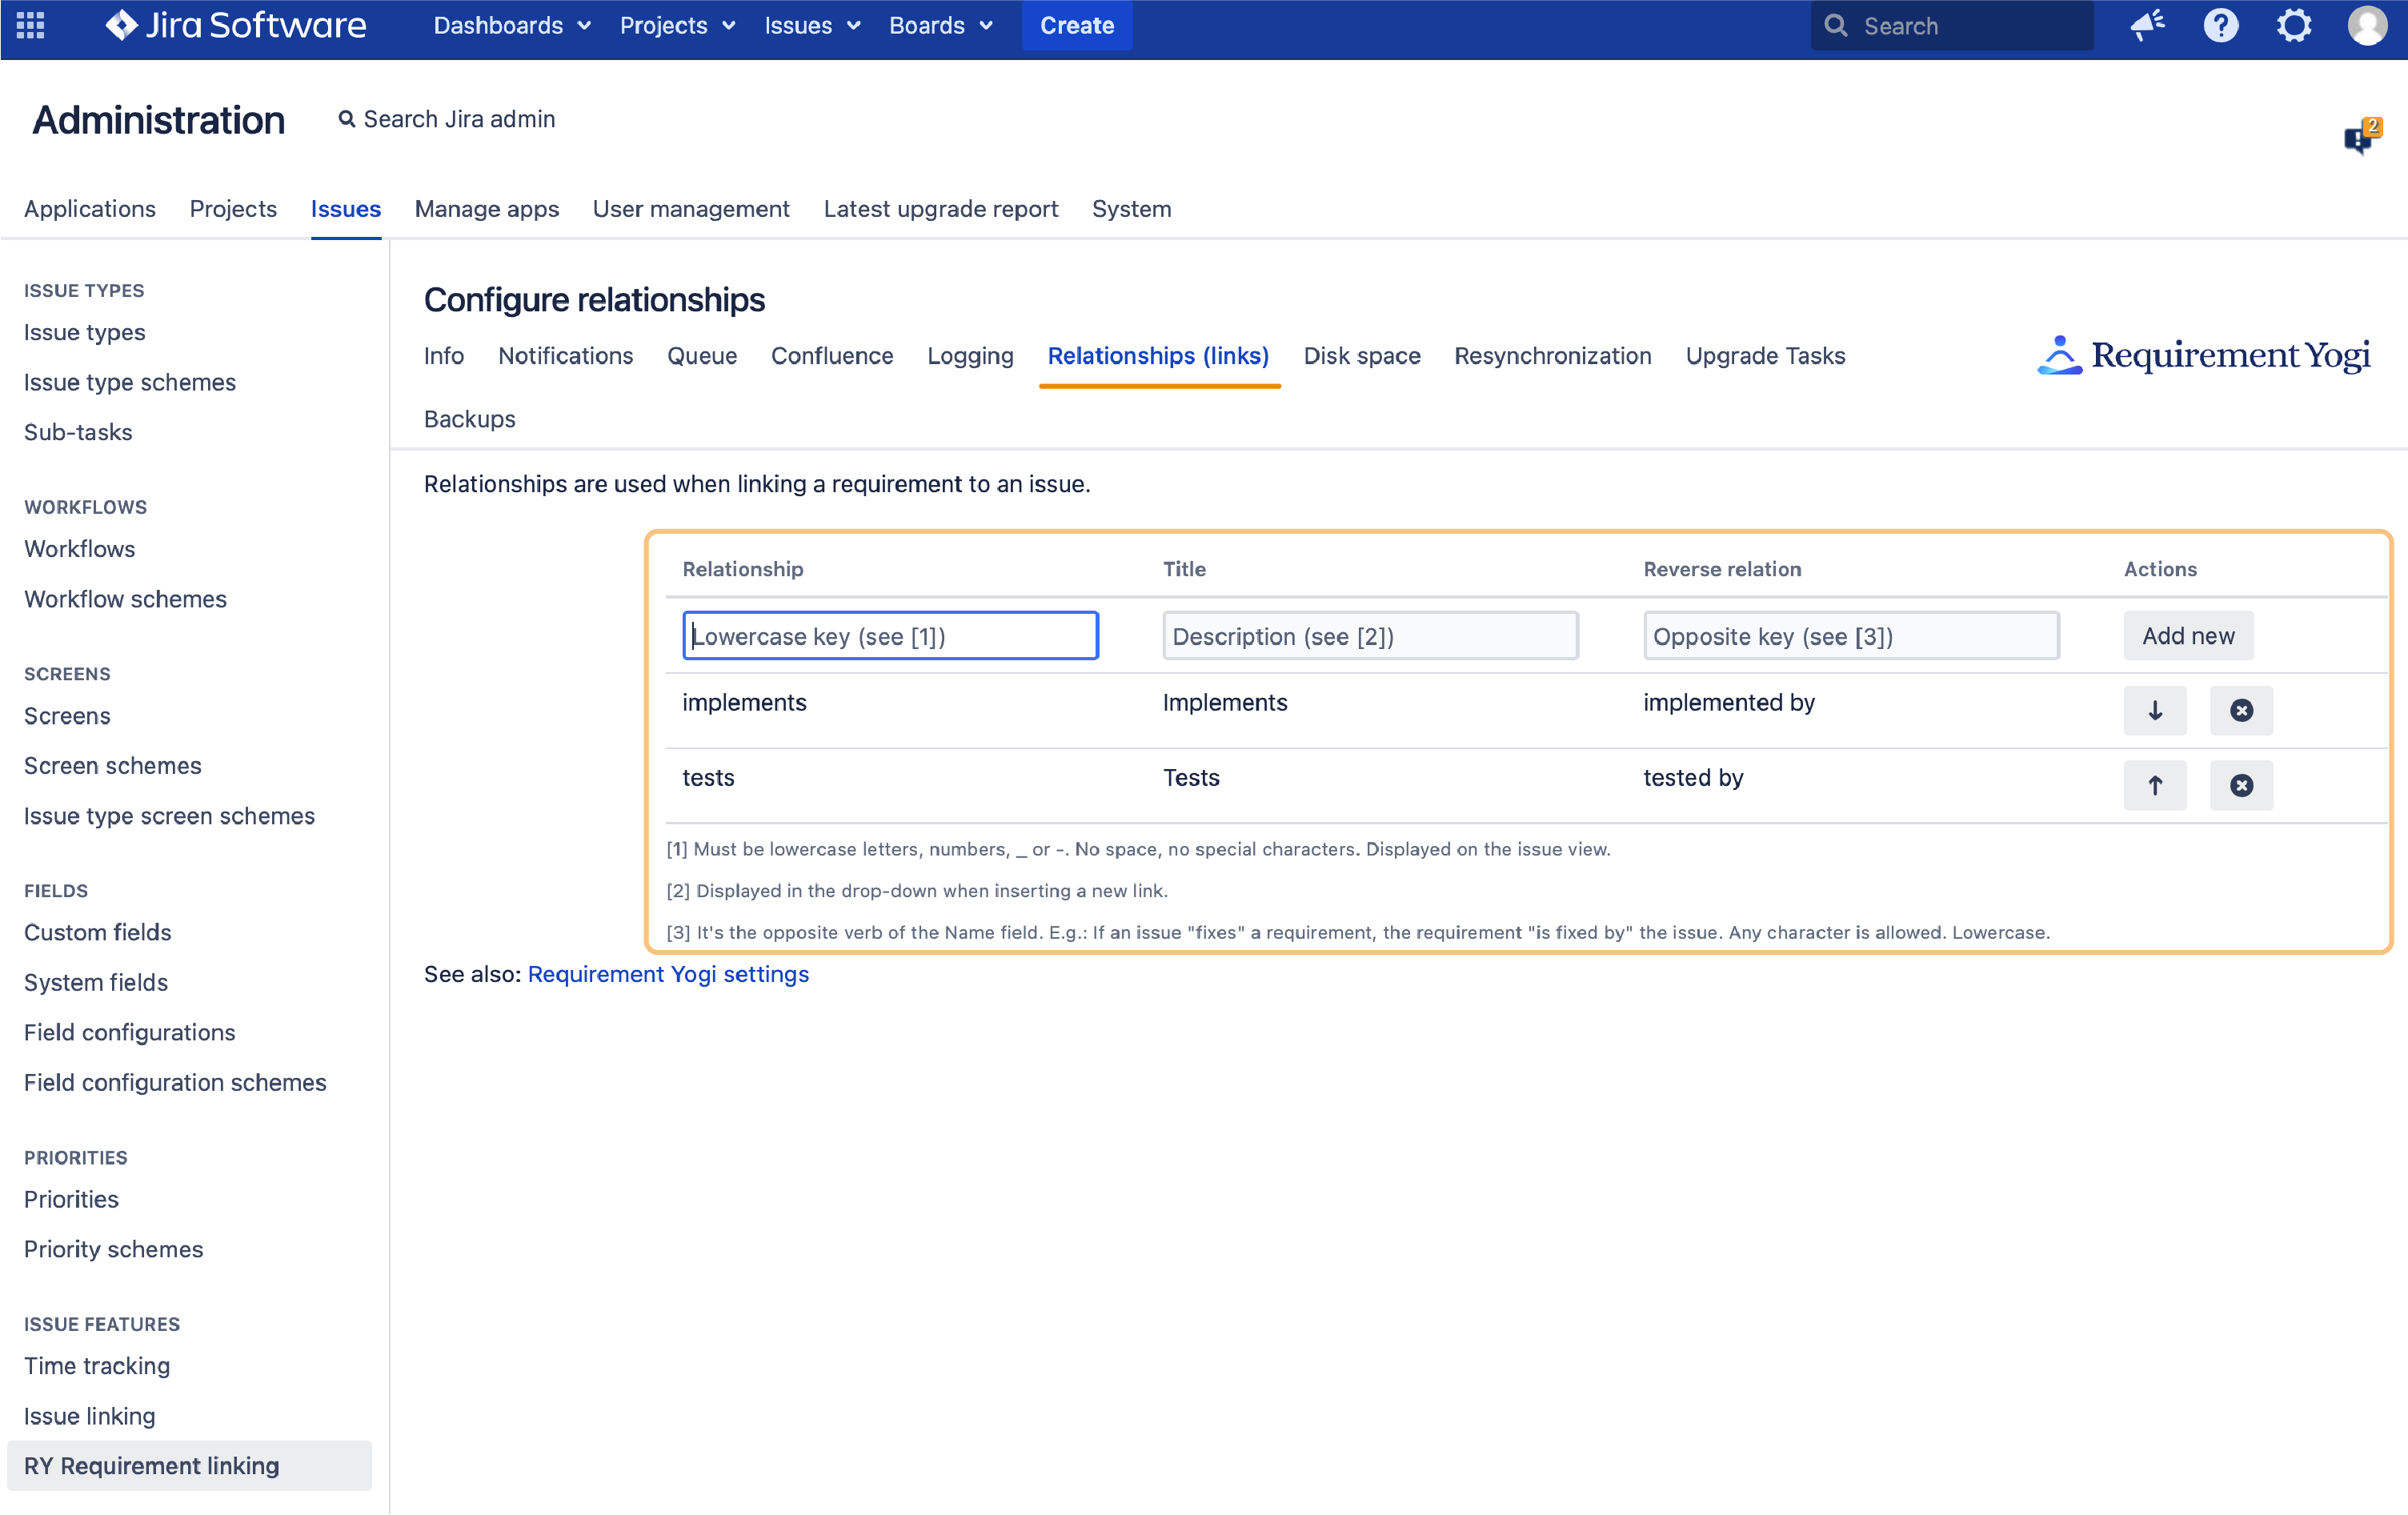Expand the Dashboards dropdown menu
Image resolution: width=2408 pixels, height=1515 pixels.
[x=511, y=25]
